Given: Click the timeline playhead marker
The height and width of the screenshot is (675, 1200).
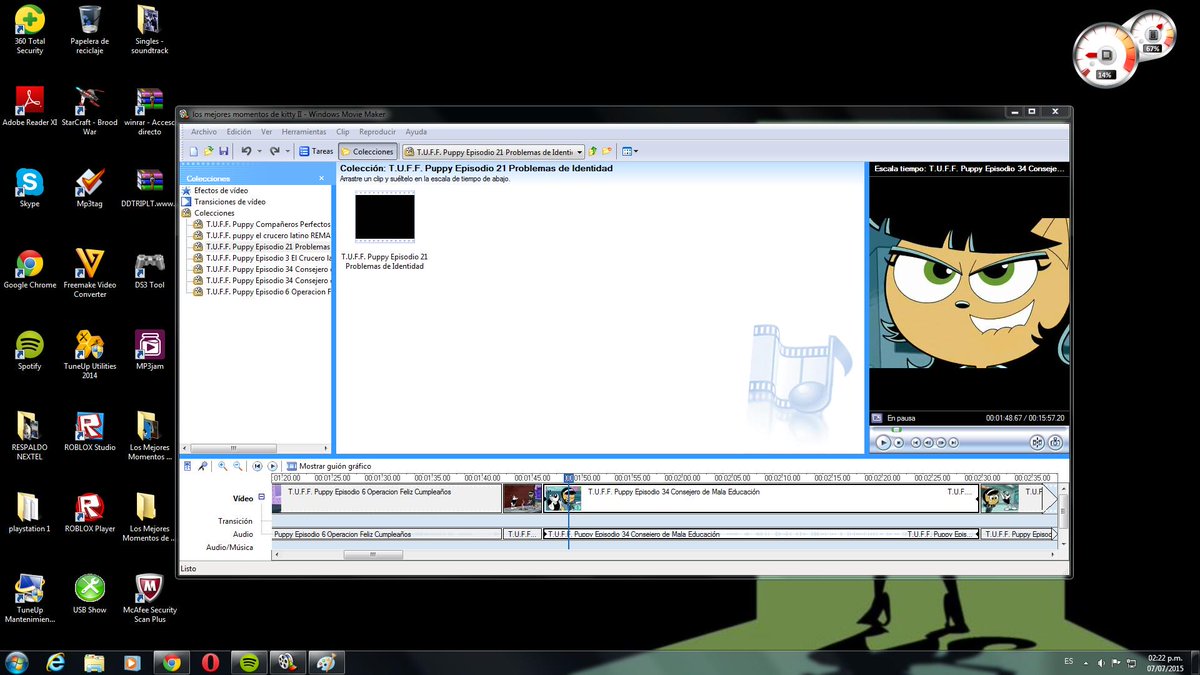Looking at the screenshot, I should click(x=569, y=478).
